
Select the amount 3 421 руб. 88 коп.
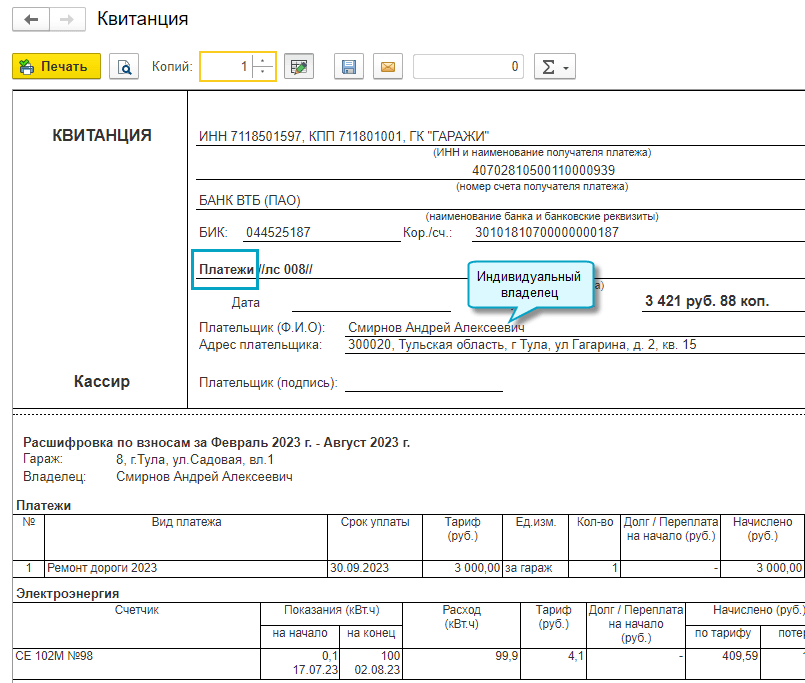tap(707, 301)
